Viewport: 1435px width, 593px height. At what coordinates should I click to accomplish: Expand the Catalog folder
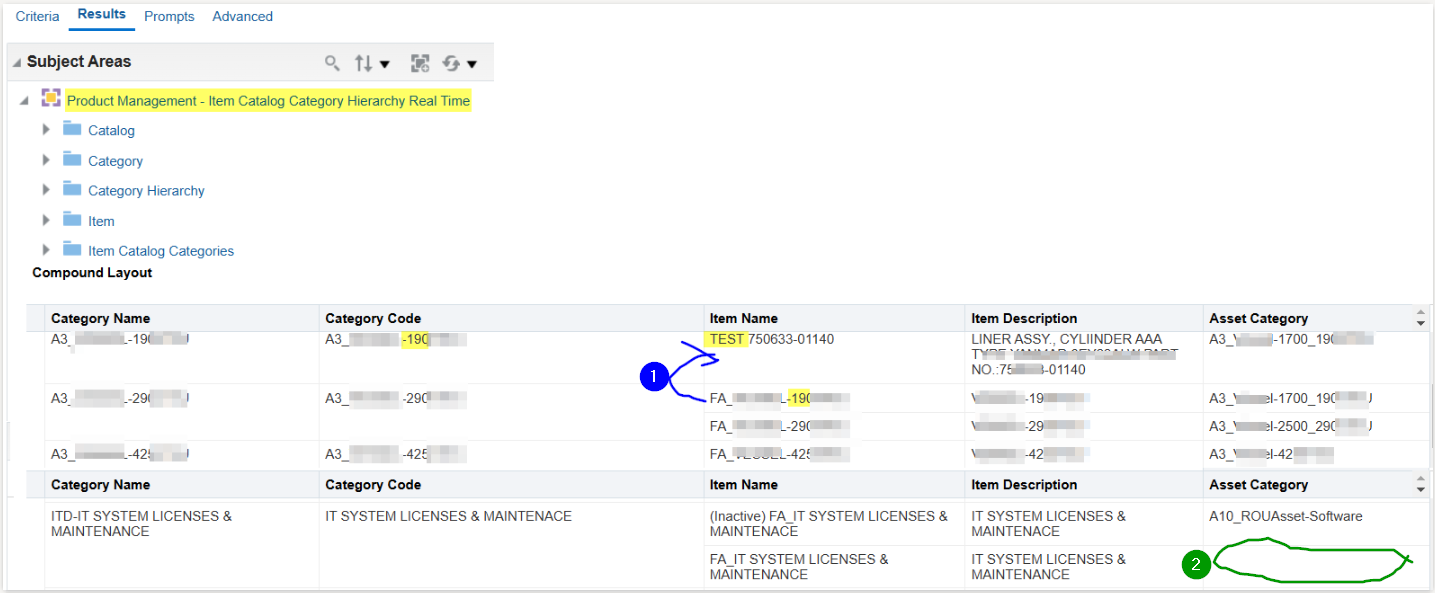[x=46, y=130]
